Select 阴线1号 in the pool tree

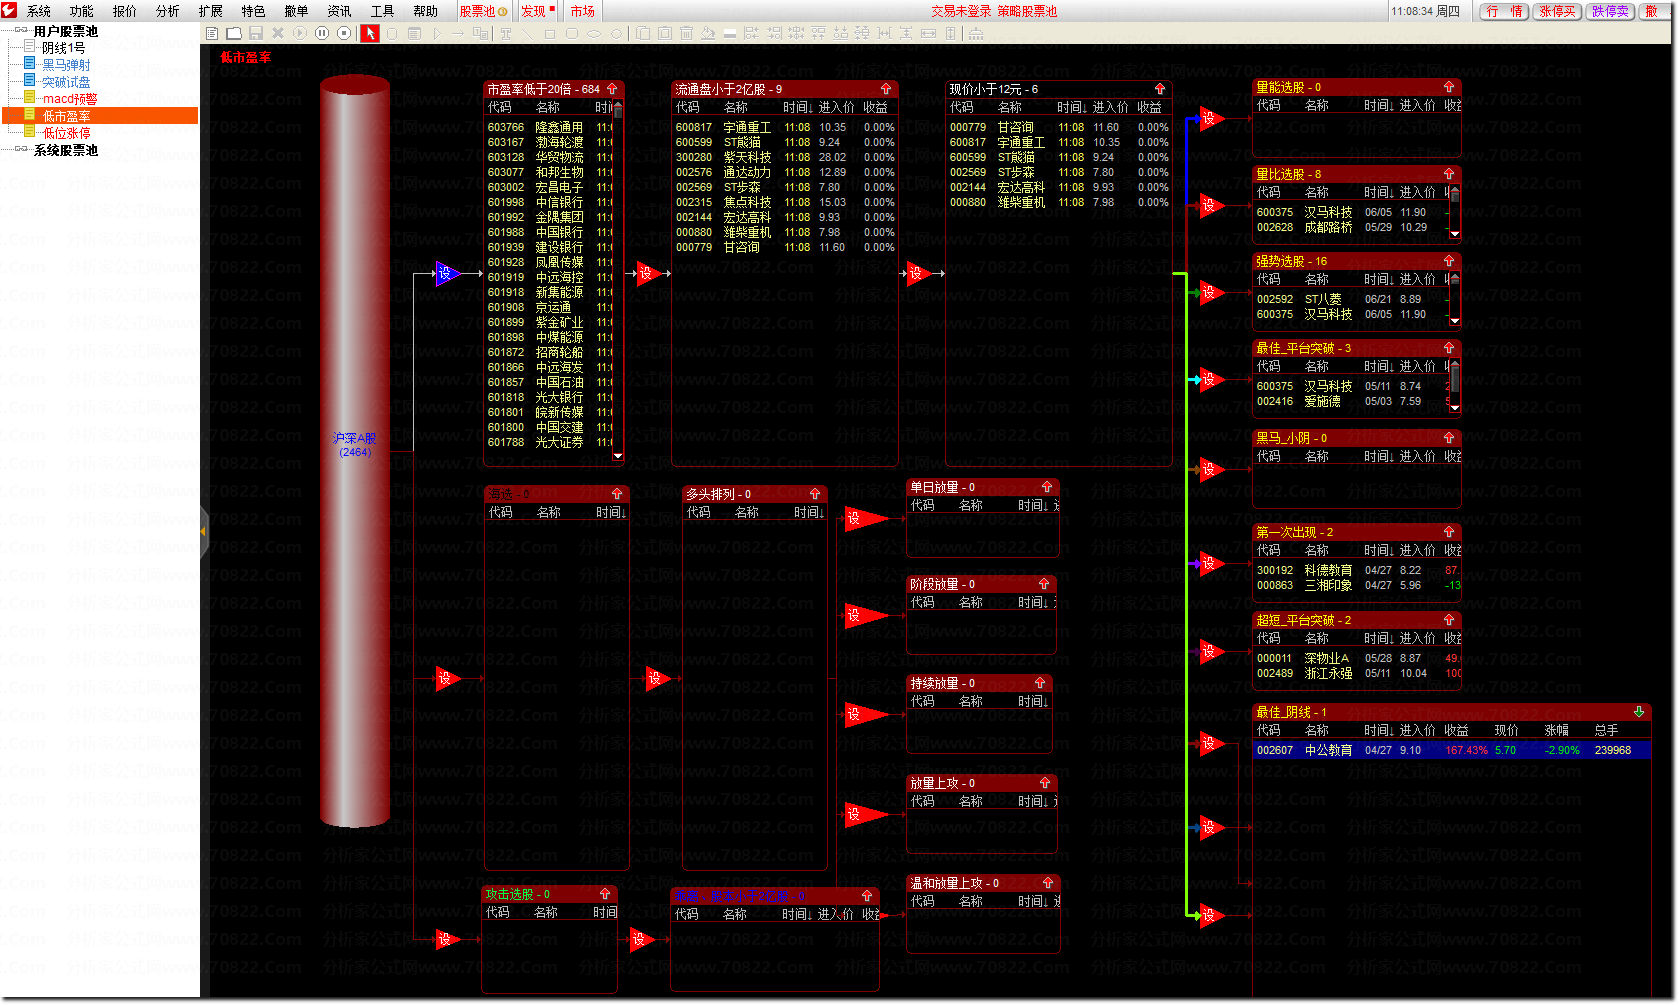pos(63,48)
